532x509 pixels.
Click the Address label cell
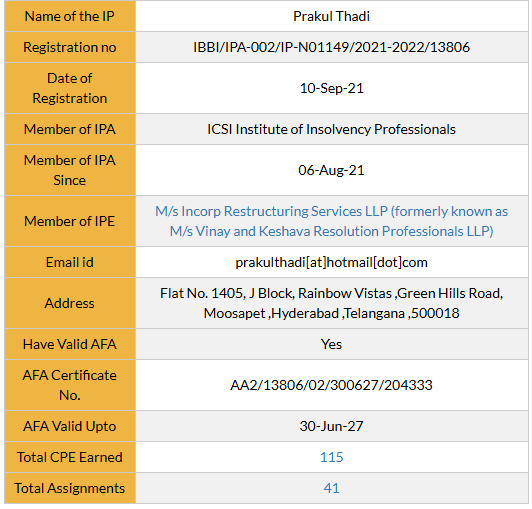(x=70, y=303)
